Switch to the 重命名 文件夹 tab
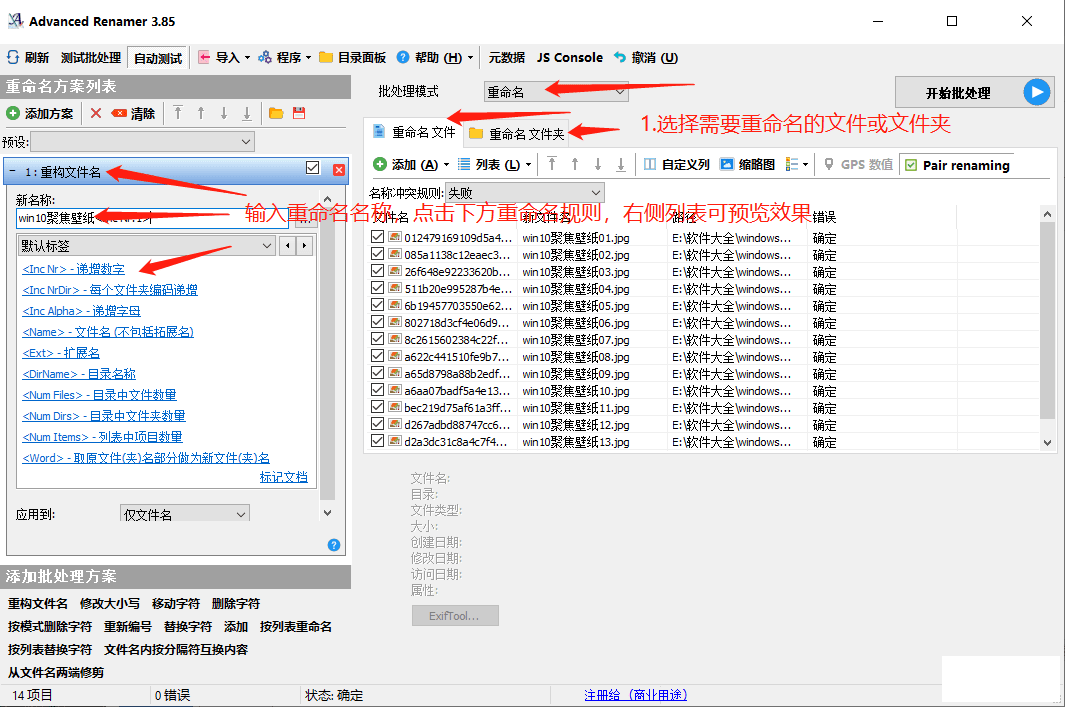Viewport: 1065px width, 707px height. 517,134
